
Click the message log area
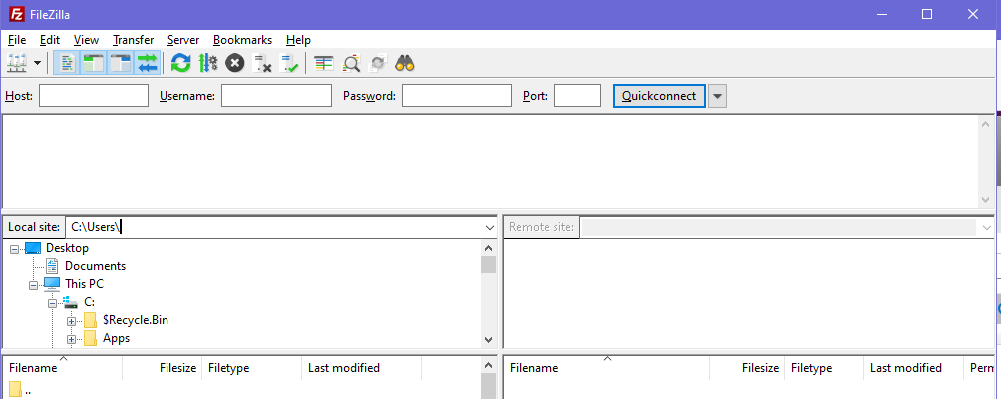click(490, 161)
